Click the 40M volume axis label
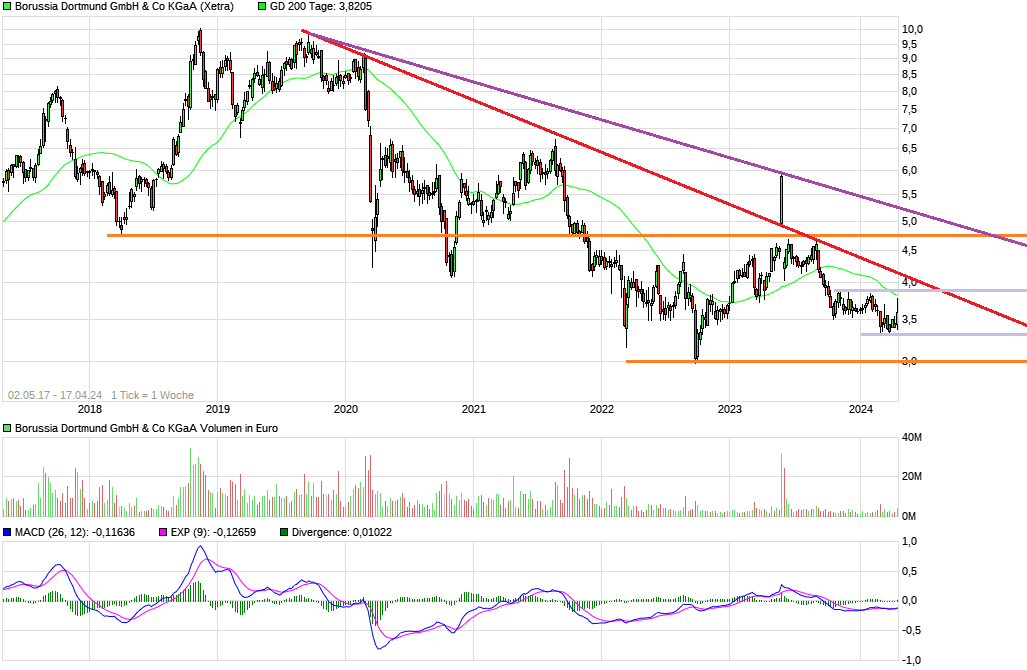 point(912,437)
